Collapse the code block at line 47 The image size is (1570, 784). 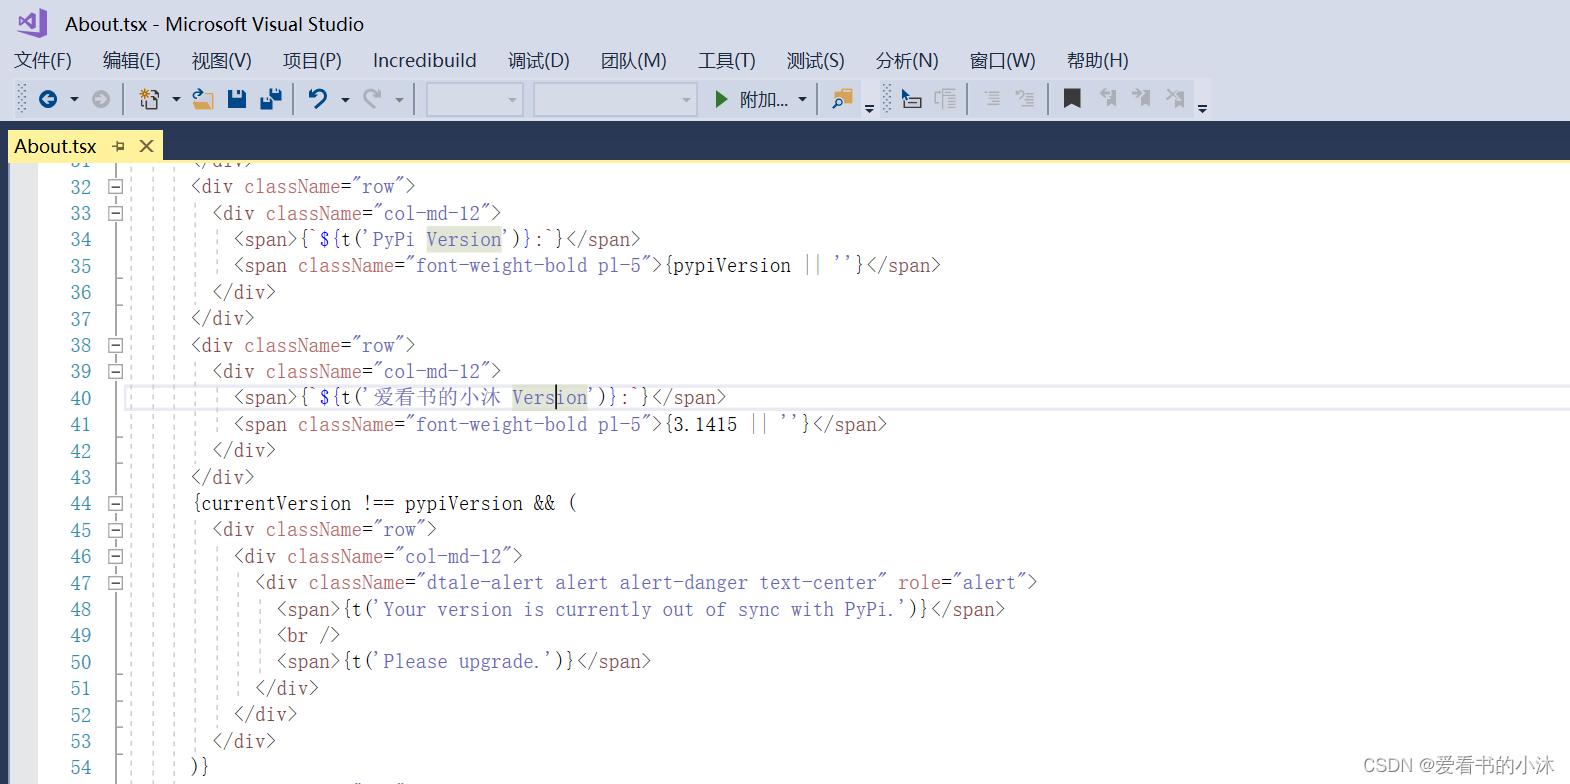click(x=115, y=582)
